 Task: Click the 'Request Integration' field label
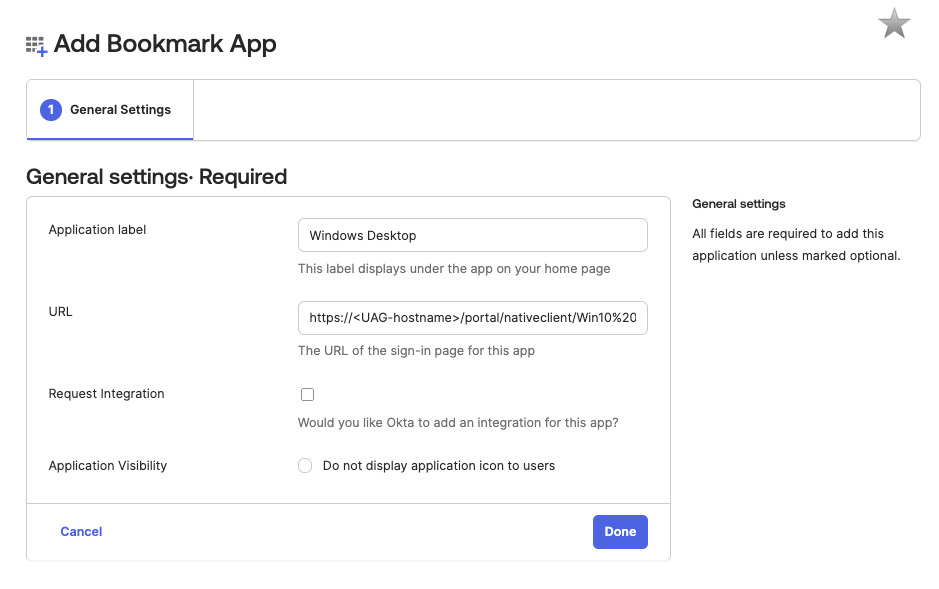click(106, 394)
